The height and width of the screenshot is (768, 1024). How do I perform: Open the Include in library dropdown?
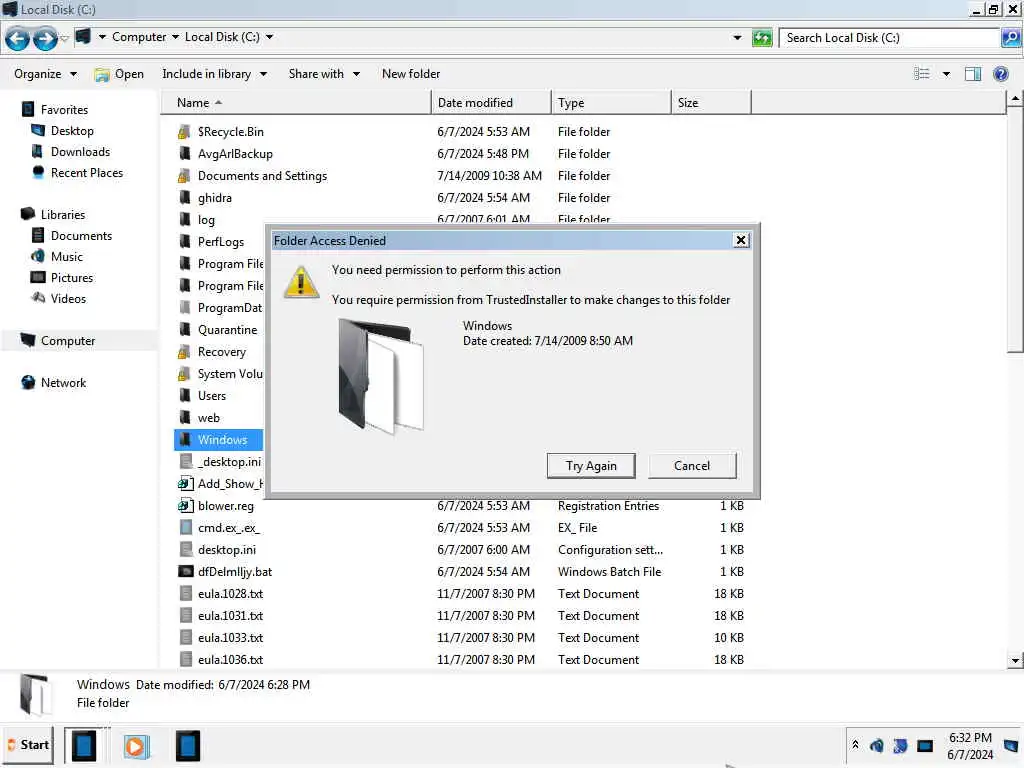pos(214,74)
